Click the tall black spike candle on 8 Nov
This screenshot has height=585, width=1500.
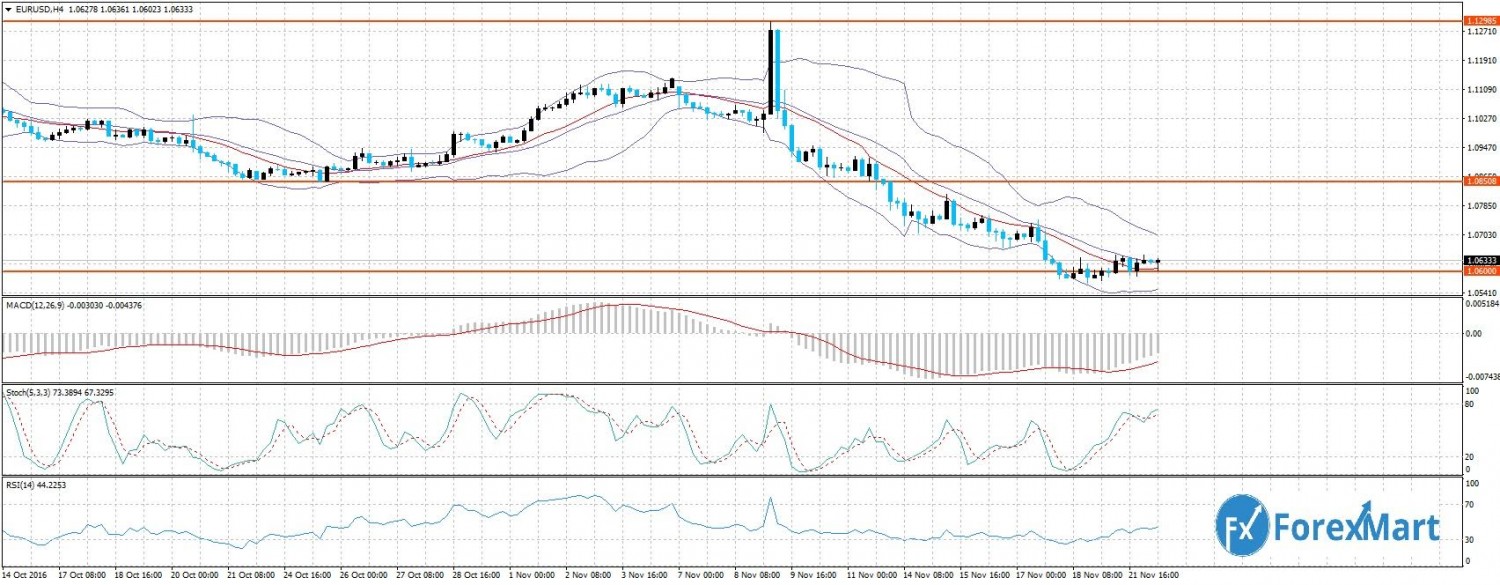[770, 68]
